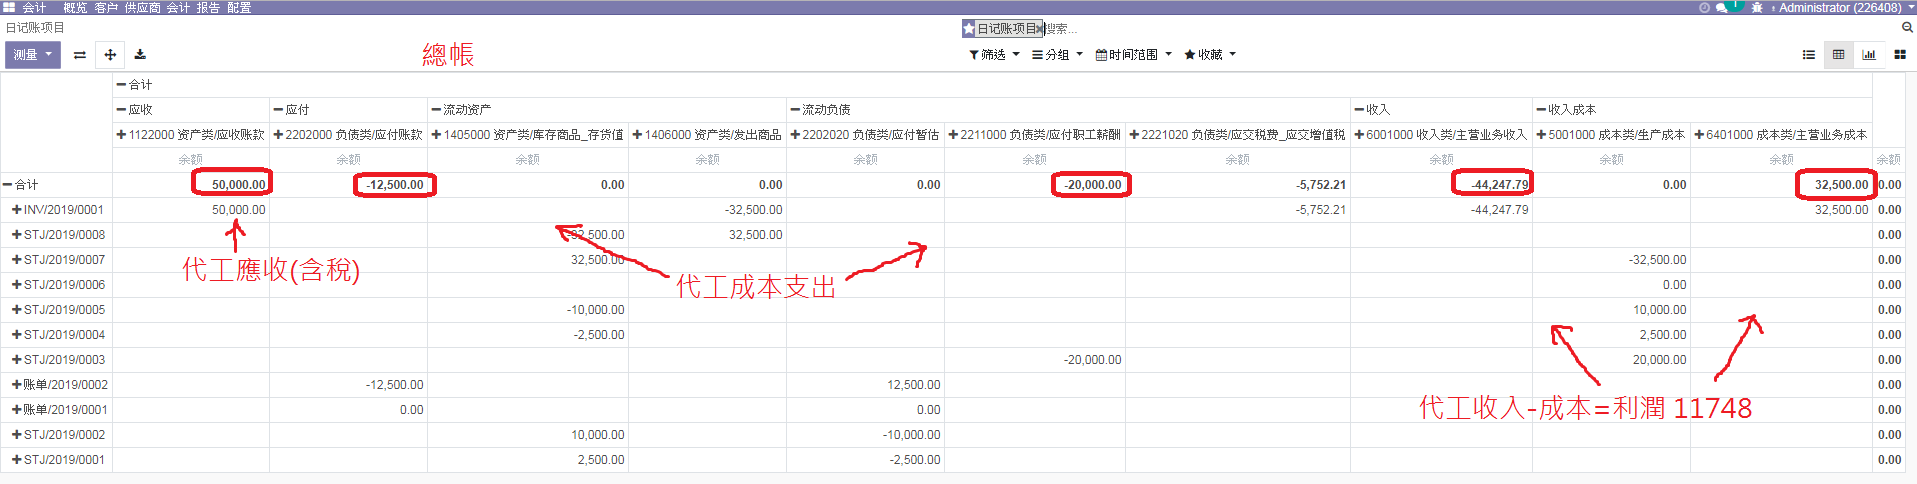This screenshot has height=484, width=1917.
Task: Collapse the 合计 row header
Action: [x=20, y=185]
